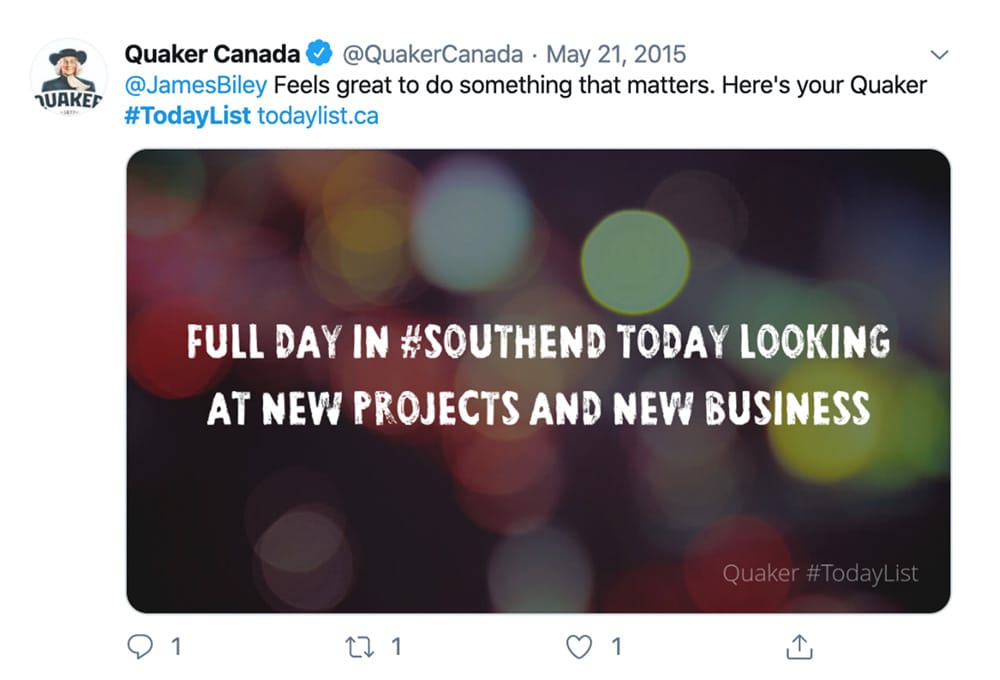Open the Quaker logo profile avatar

click(69, 79)
